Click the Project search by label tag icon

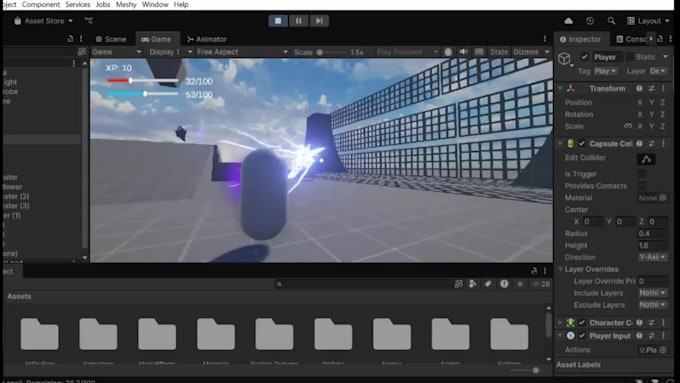tap(488, 284)
